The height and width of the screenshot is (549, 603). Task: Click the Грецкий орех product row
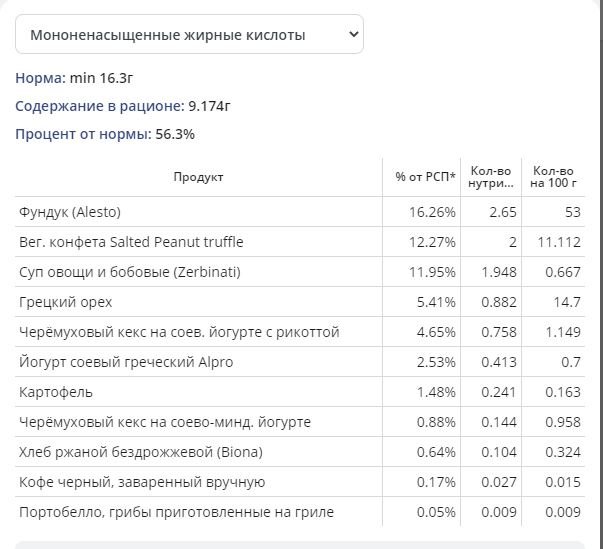click(300, 302)
